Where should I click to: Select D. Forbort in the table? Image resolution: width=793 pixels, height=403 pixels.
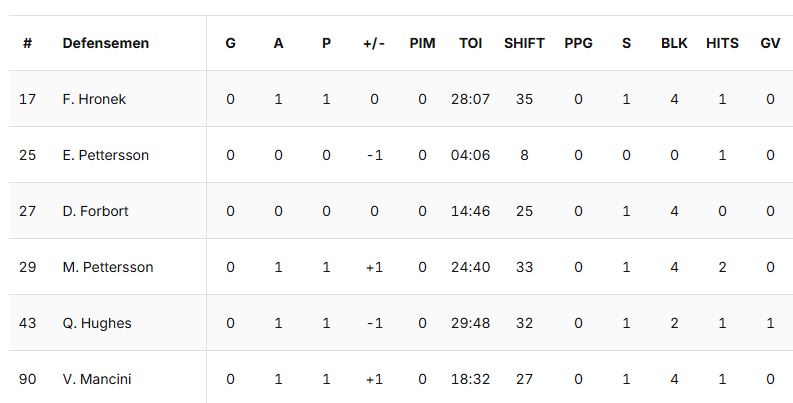click(95, 211)
